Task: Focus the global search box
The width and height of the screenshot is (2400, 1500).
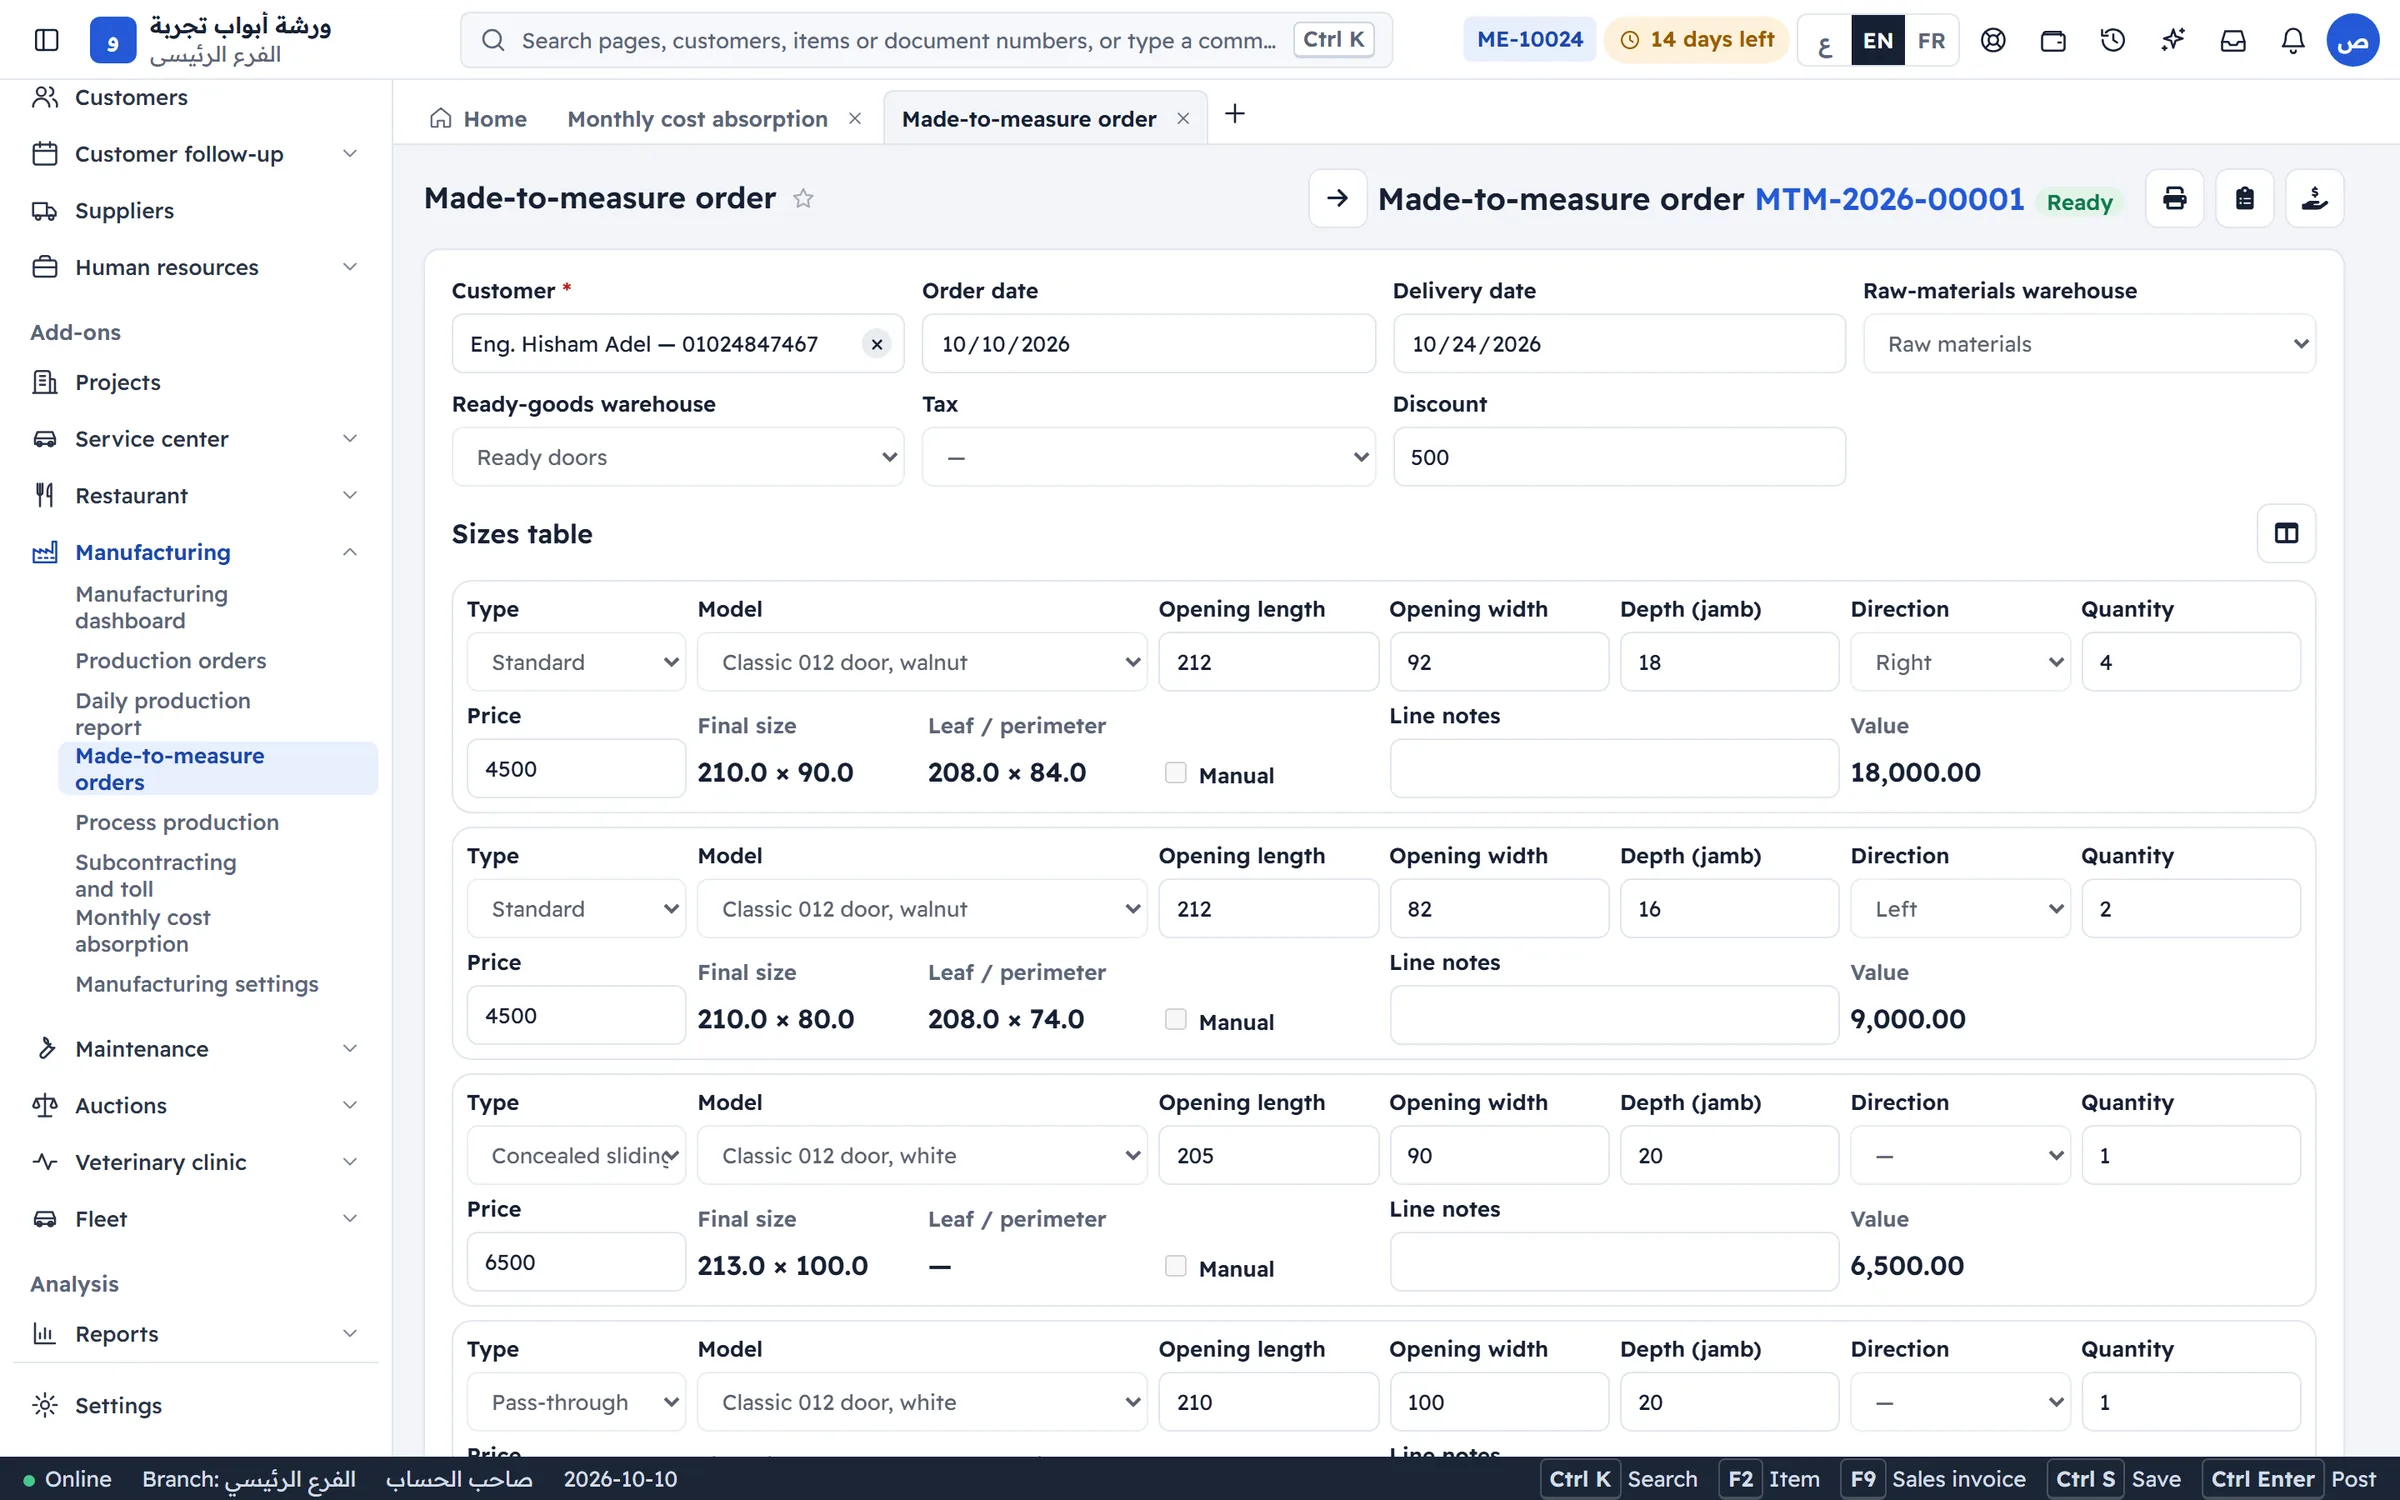Action: (926, 40)
